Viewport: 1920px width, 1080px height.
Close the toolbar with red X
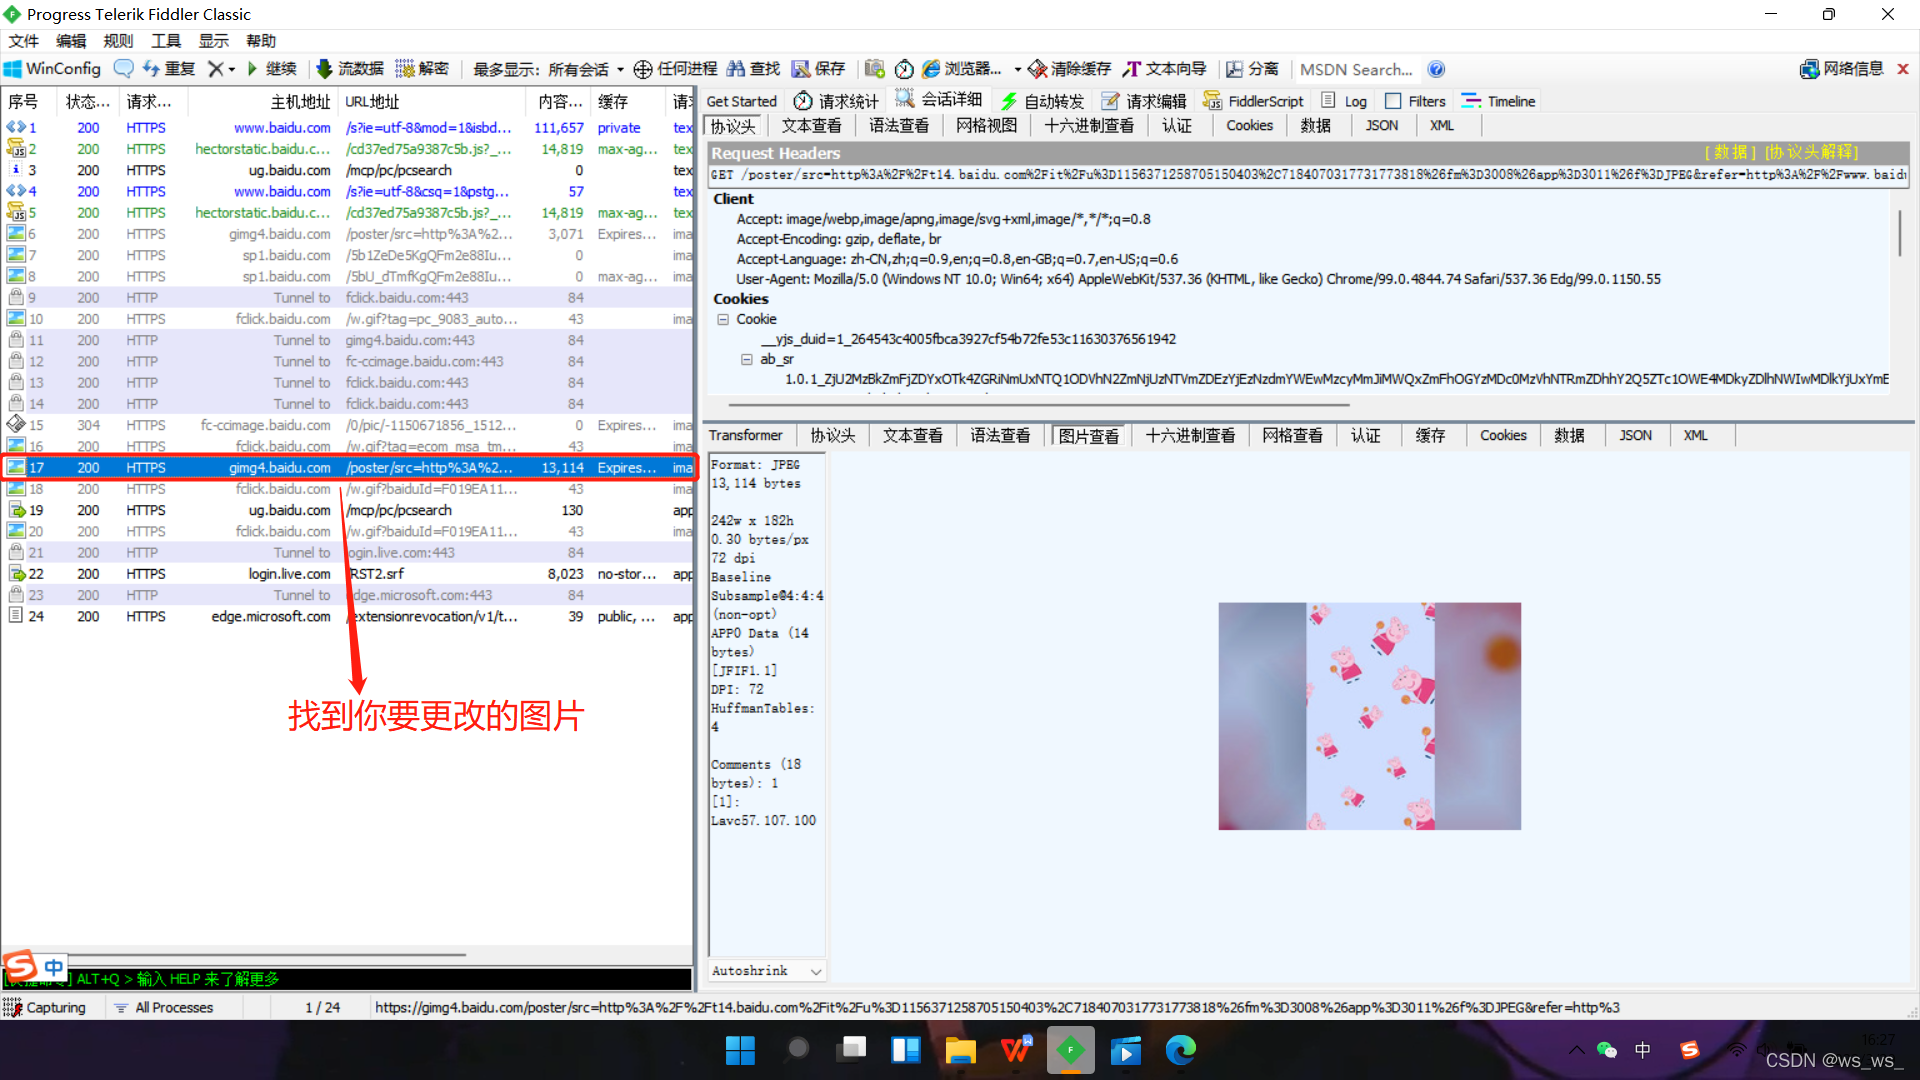[x=1903, y=69]
